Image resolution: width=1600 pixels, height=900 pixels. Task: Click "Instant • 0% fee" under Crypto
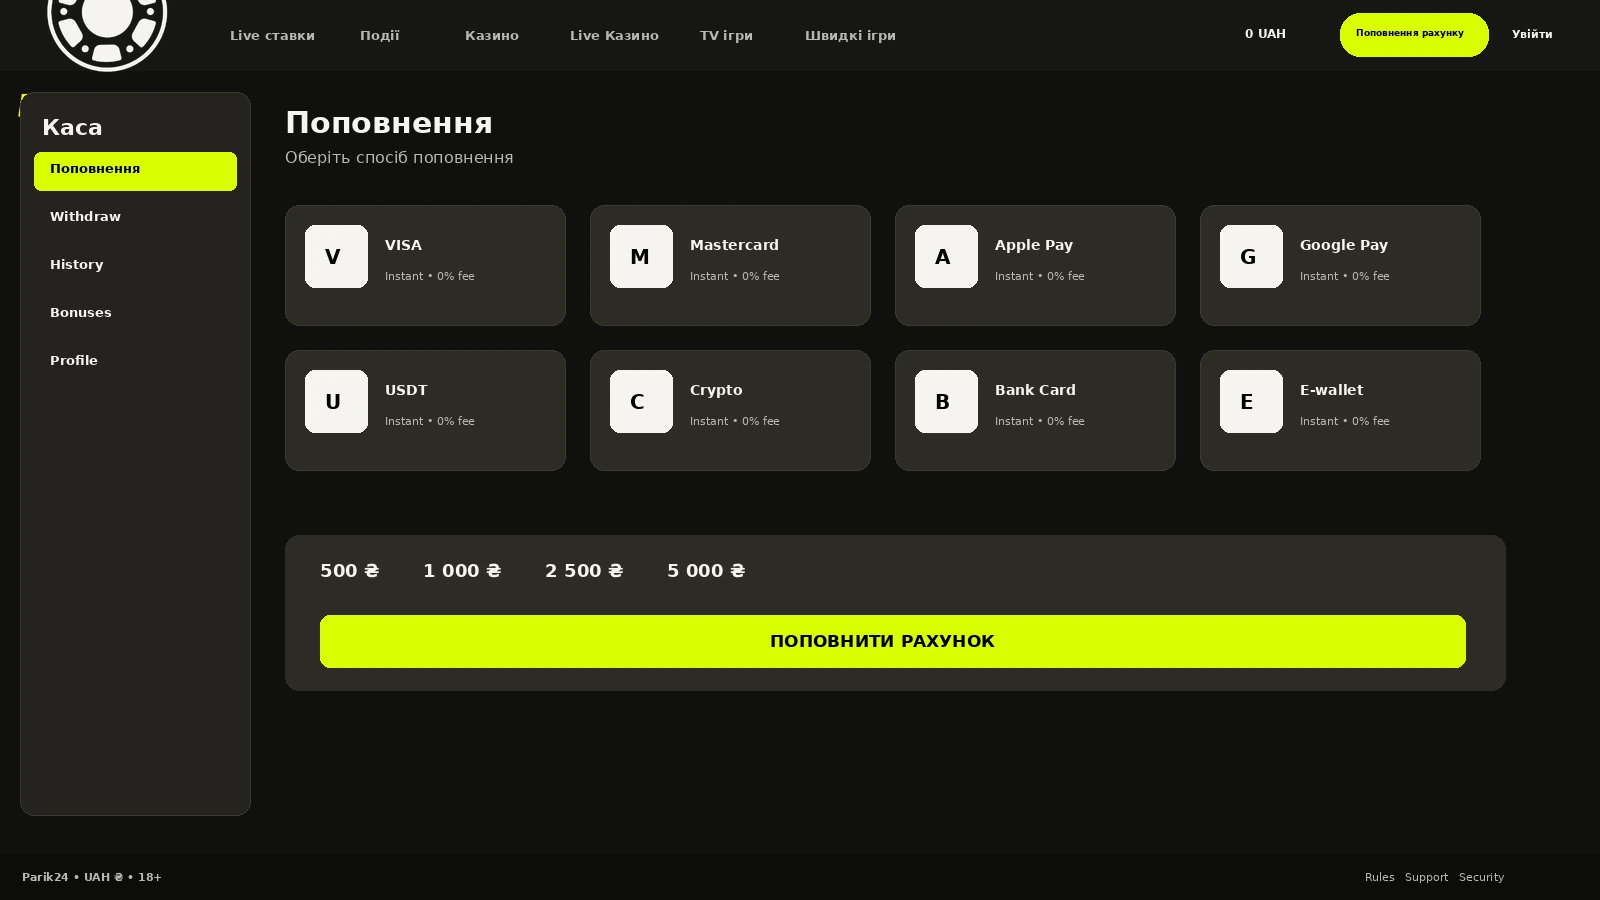(735, 421)
